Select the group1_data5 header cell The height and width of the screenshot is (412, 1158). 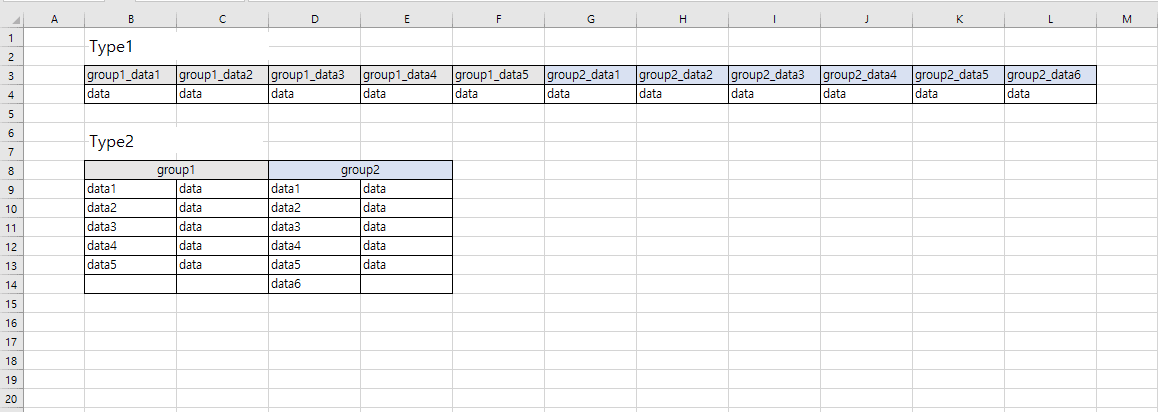coord(499,75)
